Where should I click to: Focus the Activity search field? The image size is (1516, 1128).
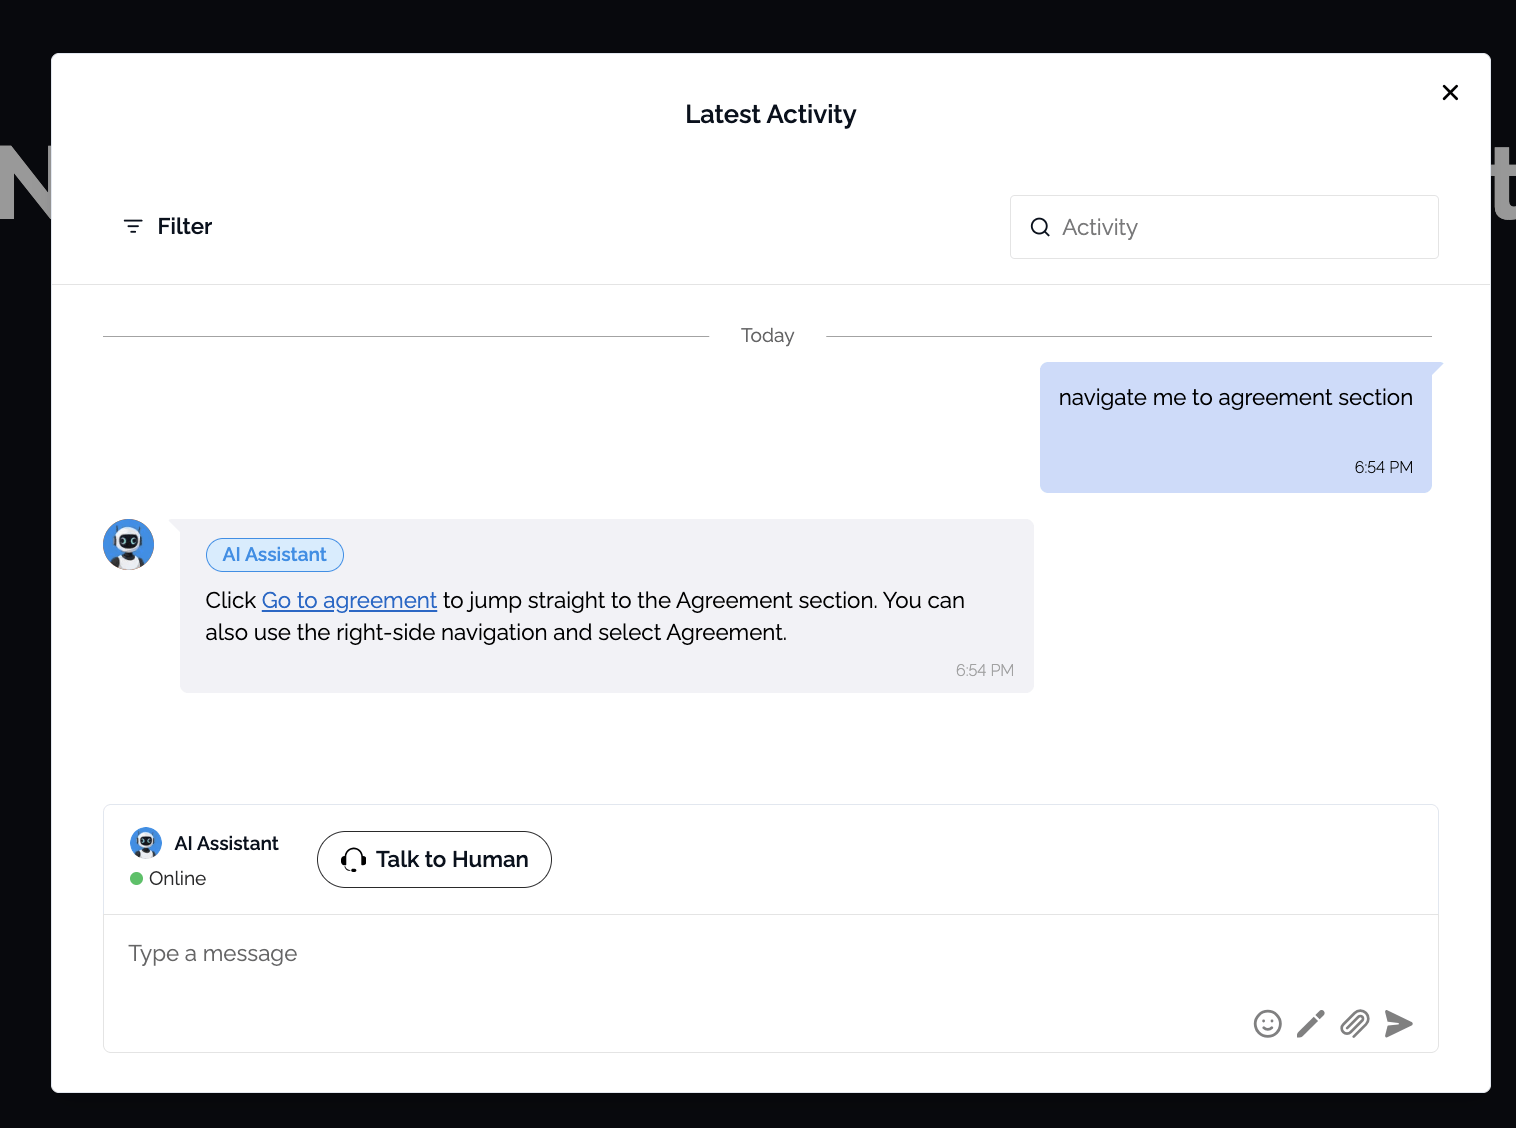tap(1240, 227)
